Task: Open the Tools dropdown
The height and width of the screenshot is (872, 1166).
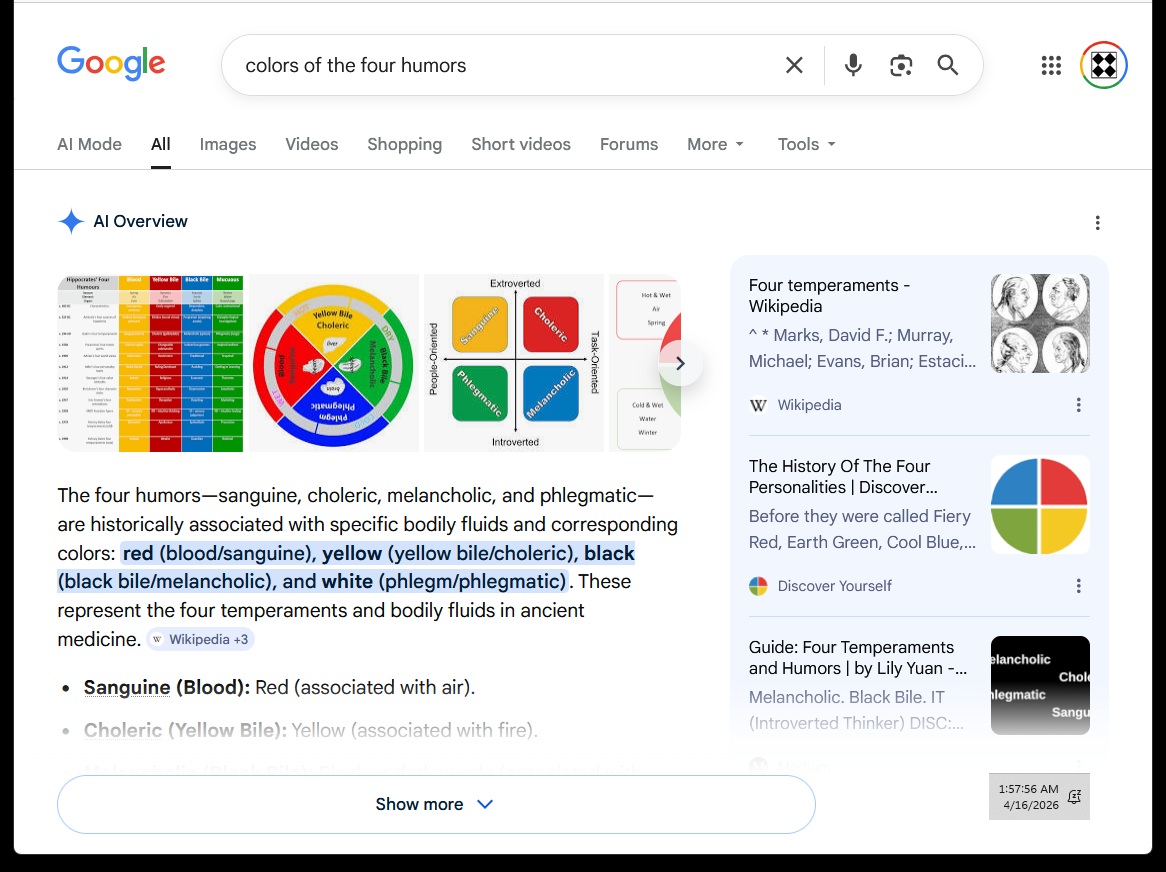Action: pos(806,144)
